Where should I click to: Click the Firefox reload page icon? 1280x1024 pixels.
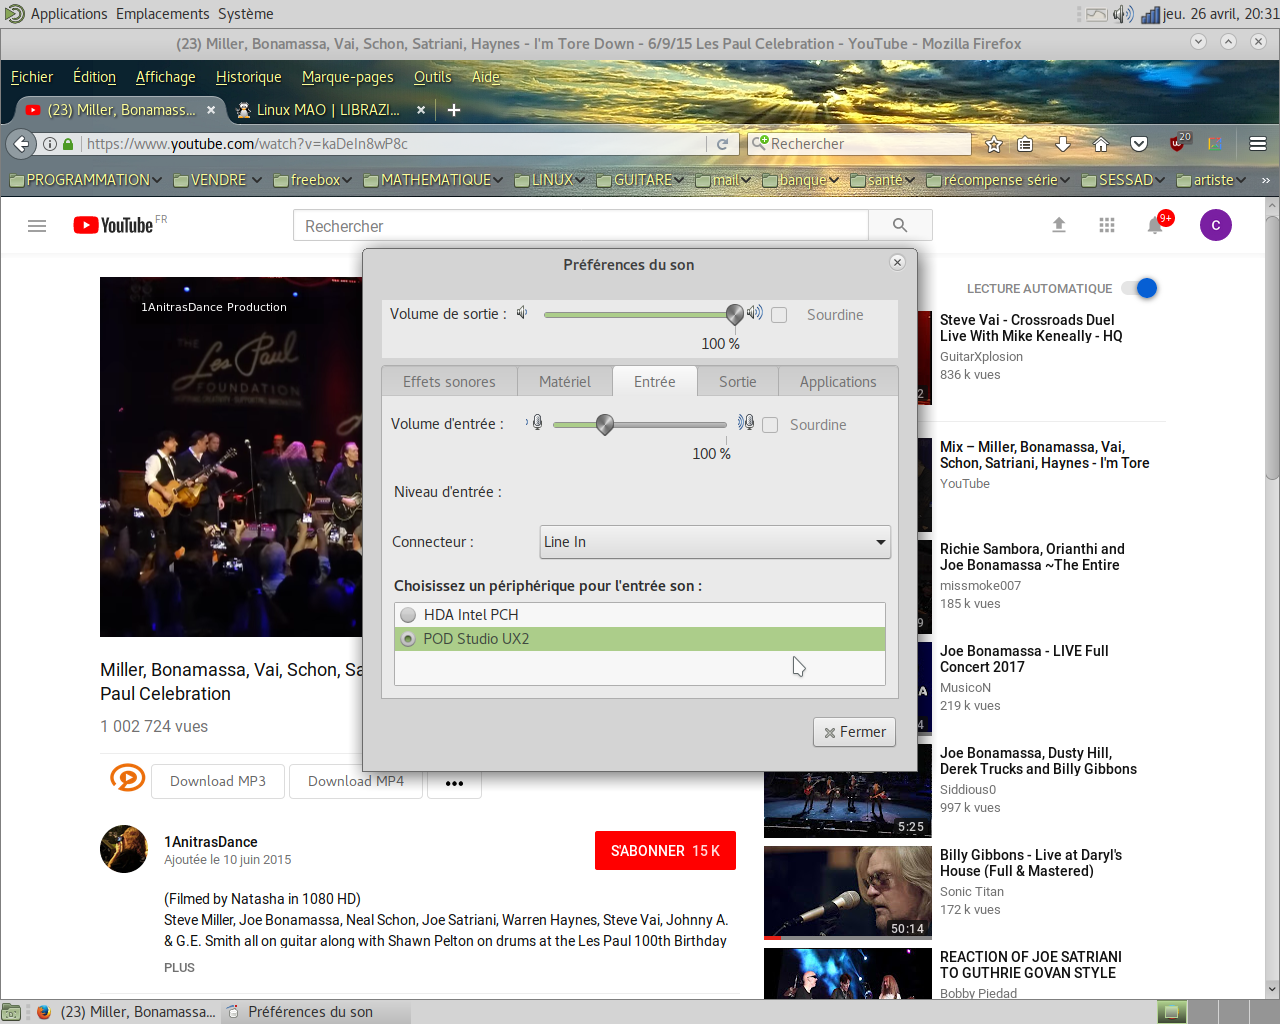pos(722,144)
